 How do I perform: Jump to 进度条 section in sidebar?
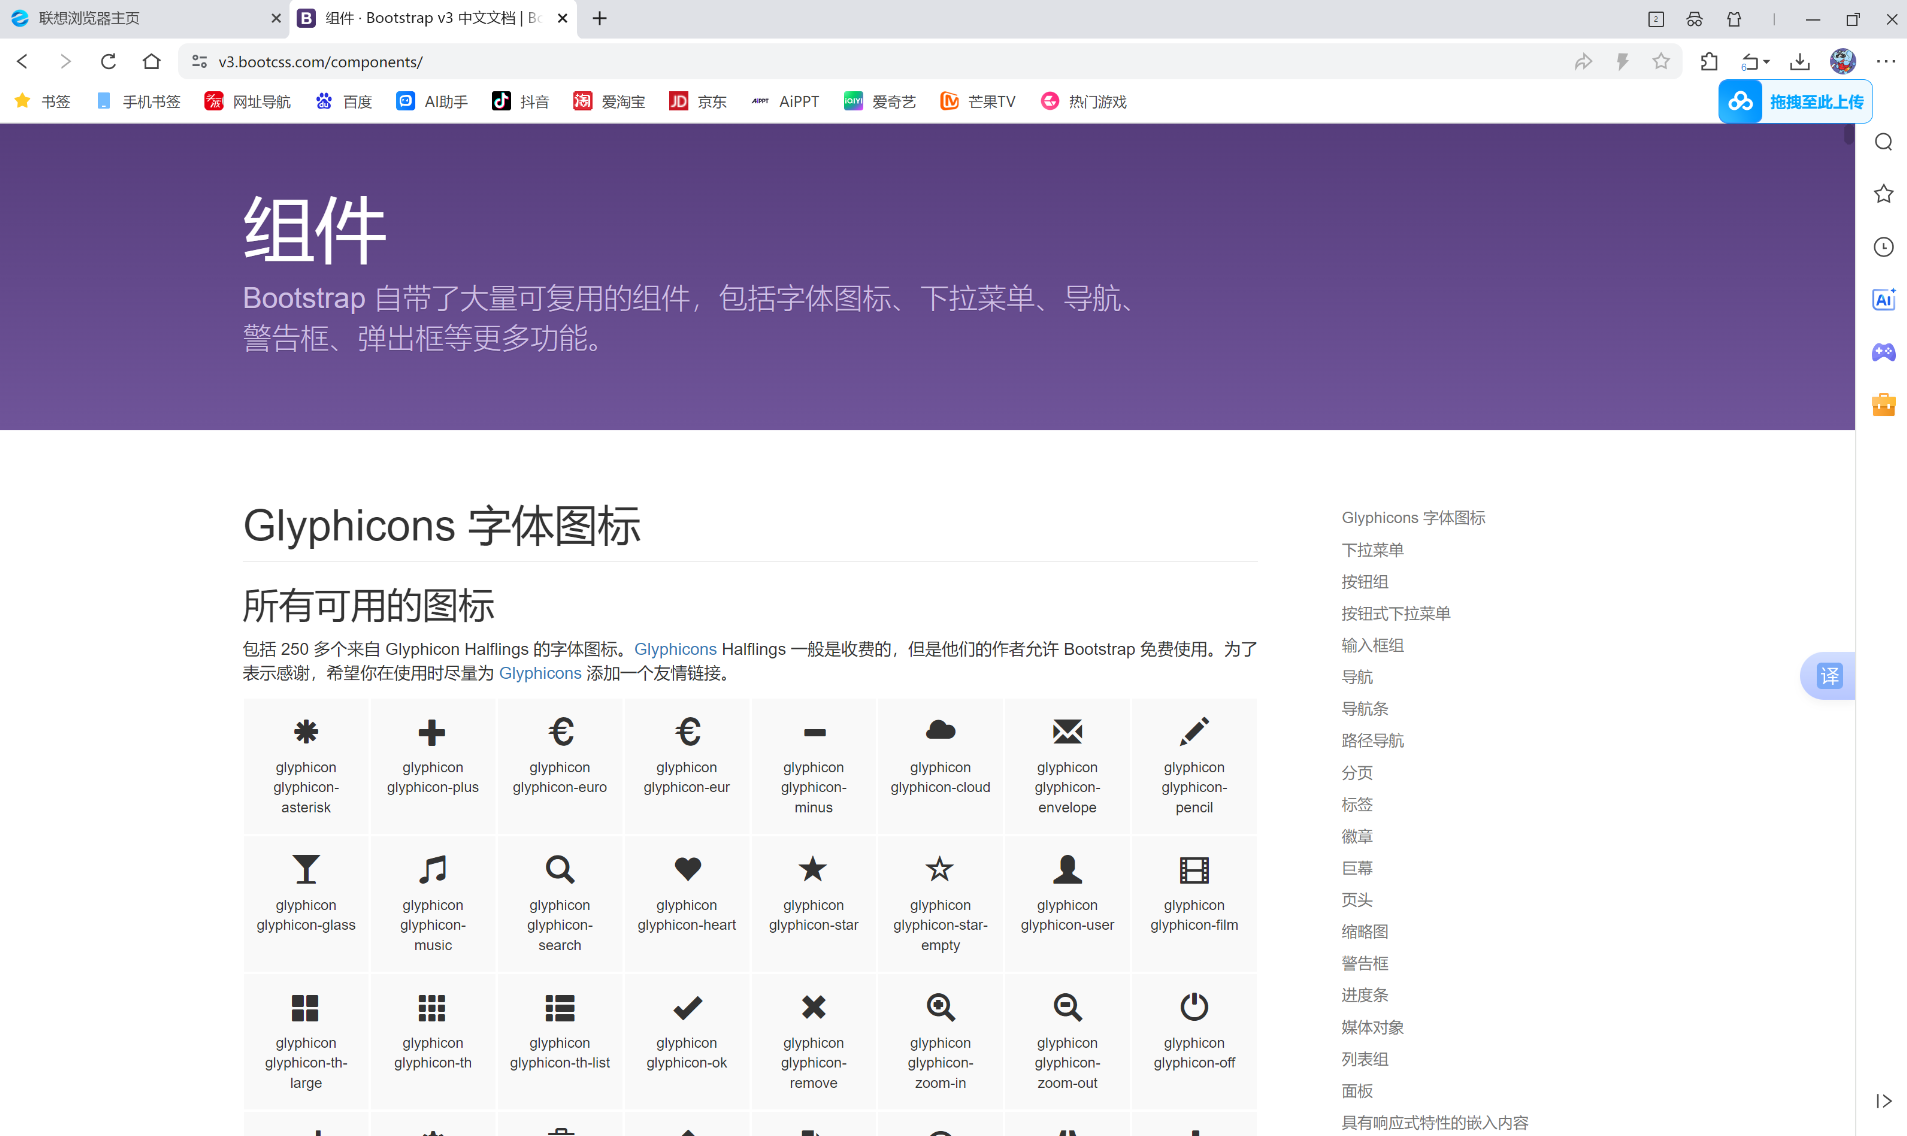[x=1365, y=995]
